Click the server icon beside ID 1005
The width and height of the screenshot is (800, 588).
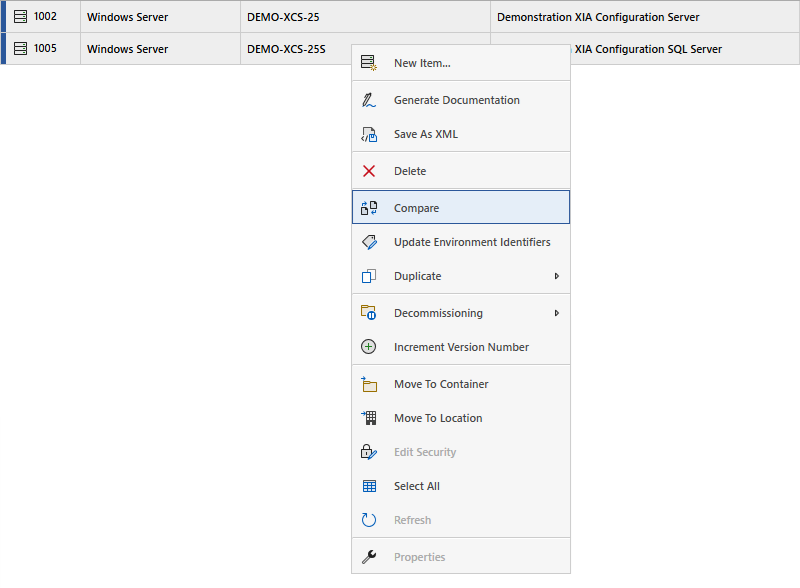pyautogui.click(x=20, y=49)
